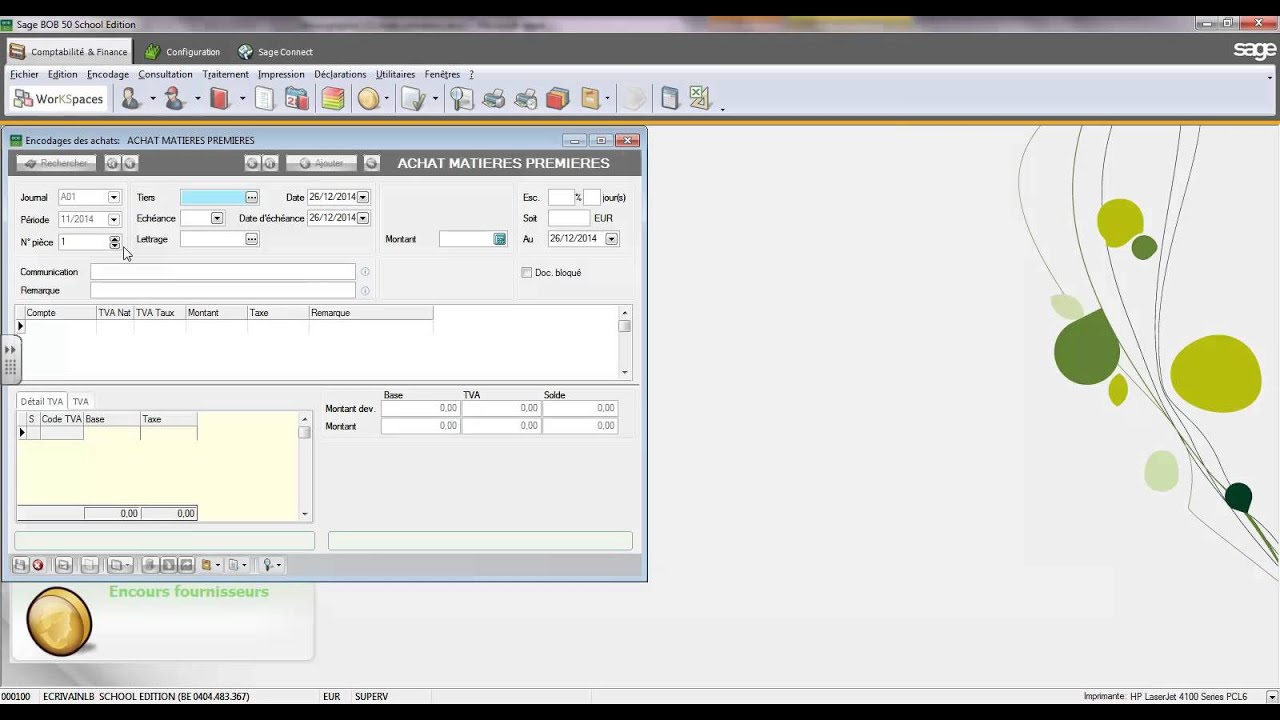Image resolution: width=1280 pixels, height=720 pixels.
Task: Open the Impression menu
Action: click(x=281, y=74)
